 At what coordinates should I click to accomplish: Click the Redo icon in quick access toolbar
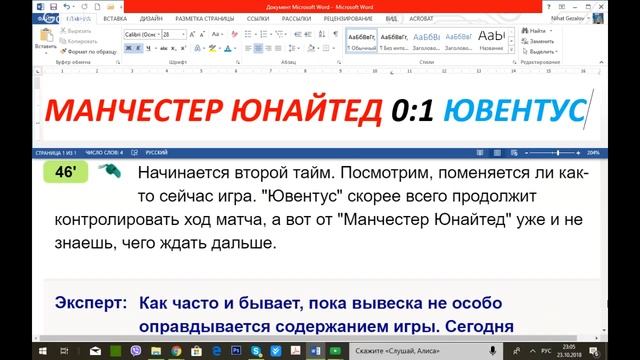84,7
